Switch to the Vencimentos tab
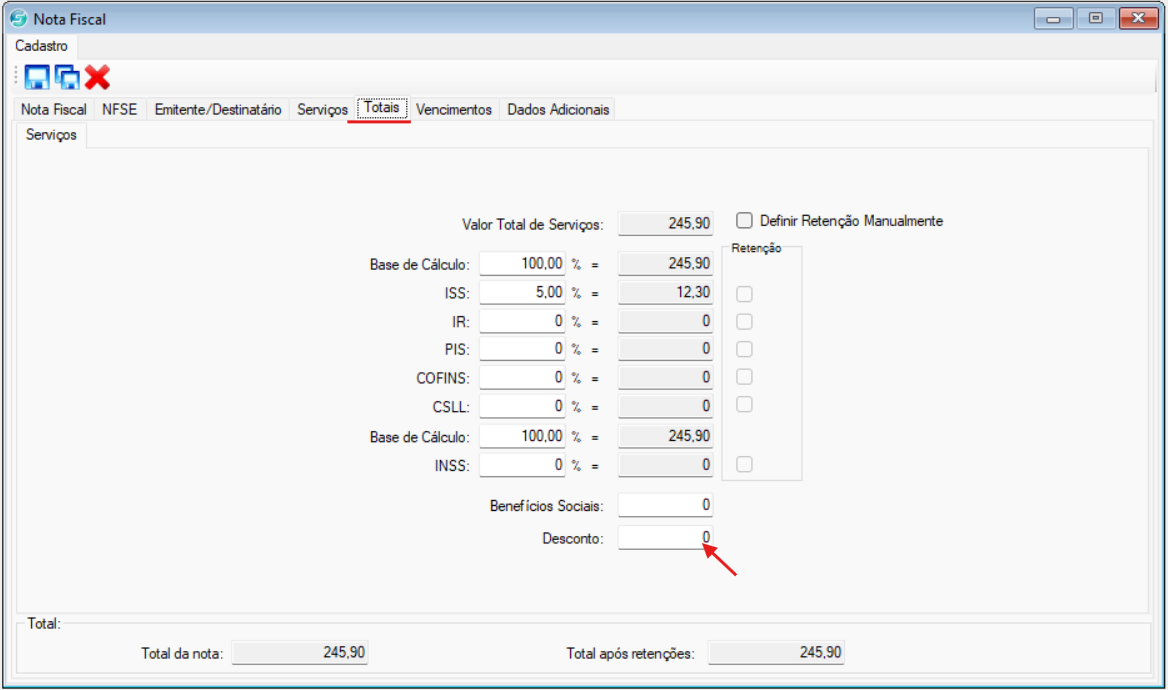Screen dimensions: 1168x690 pos(454,110)
